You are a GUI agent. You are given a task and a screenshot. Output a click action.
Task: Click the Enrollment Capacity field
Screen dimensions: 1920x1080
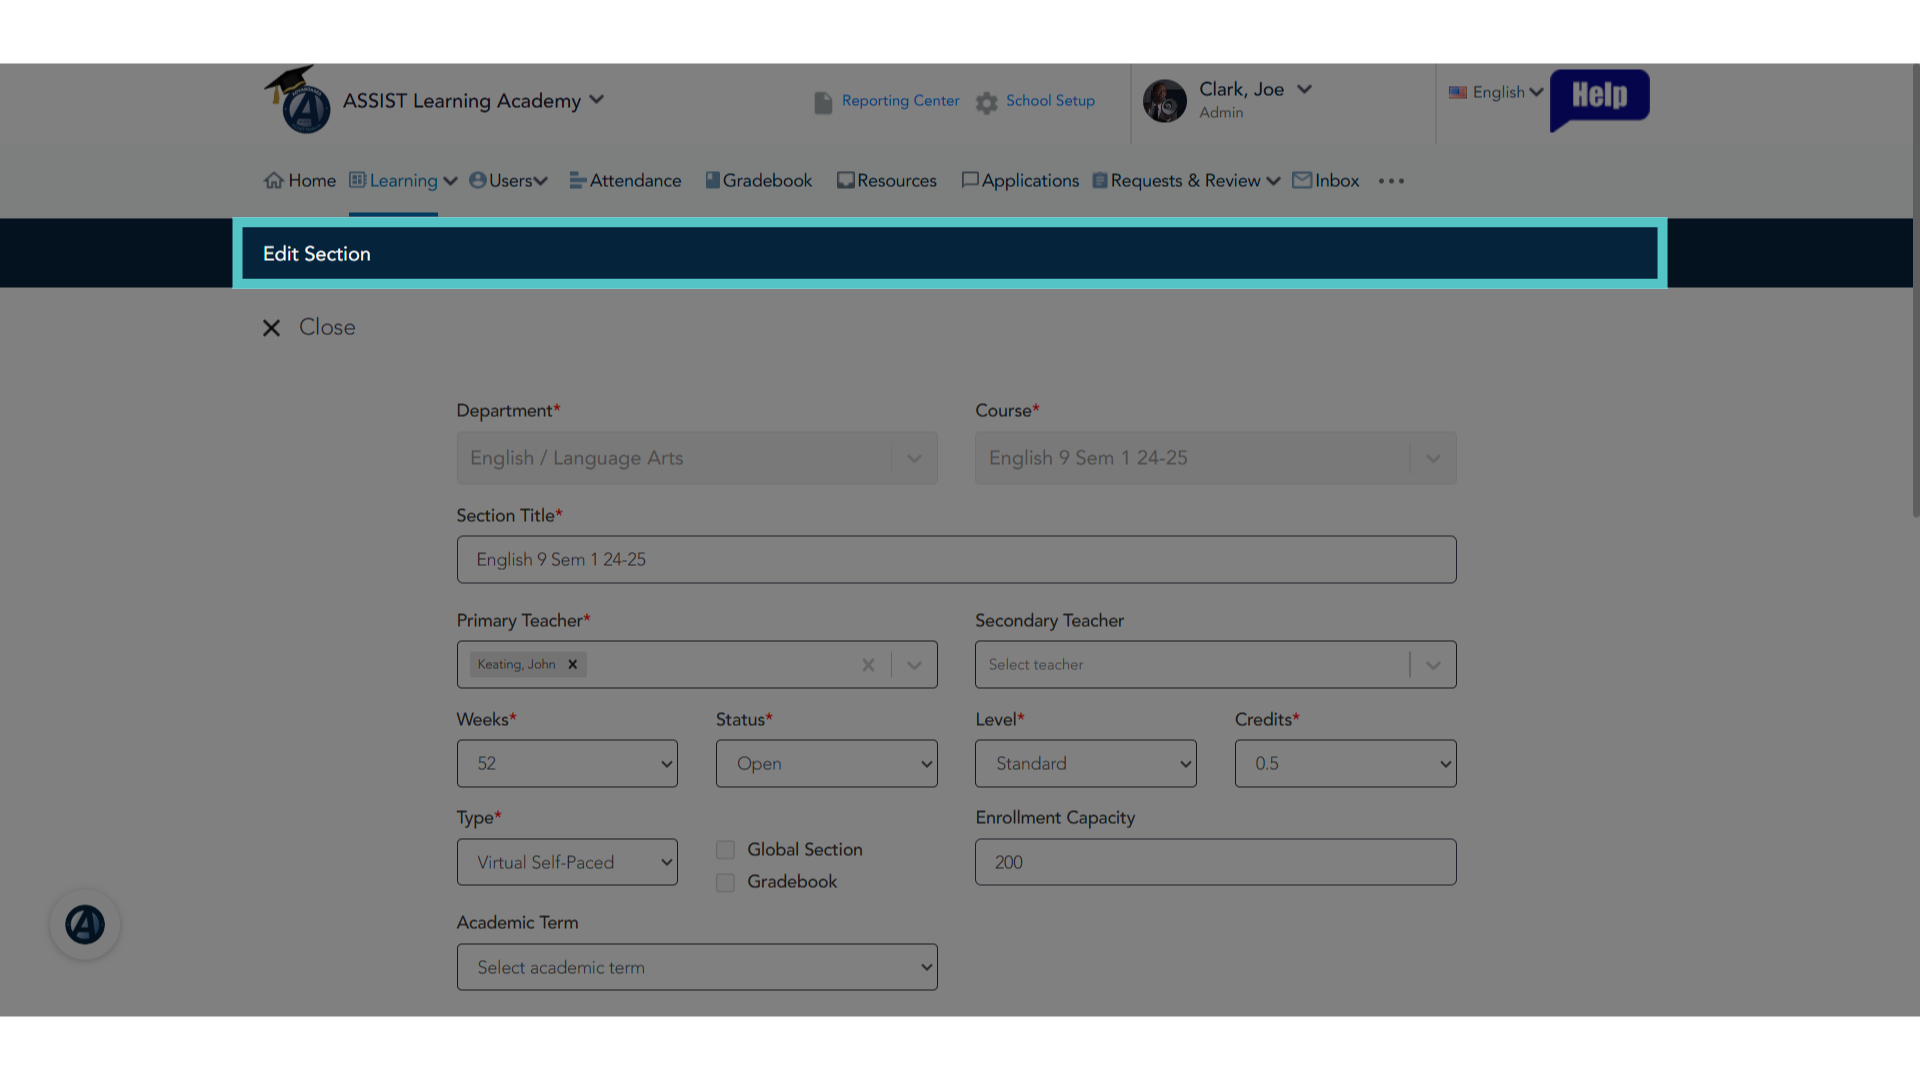(x=1215, y=862)
